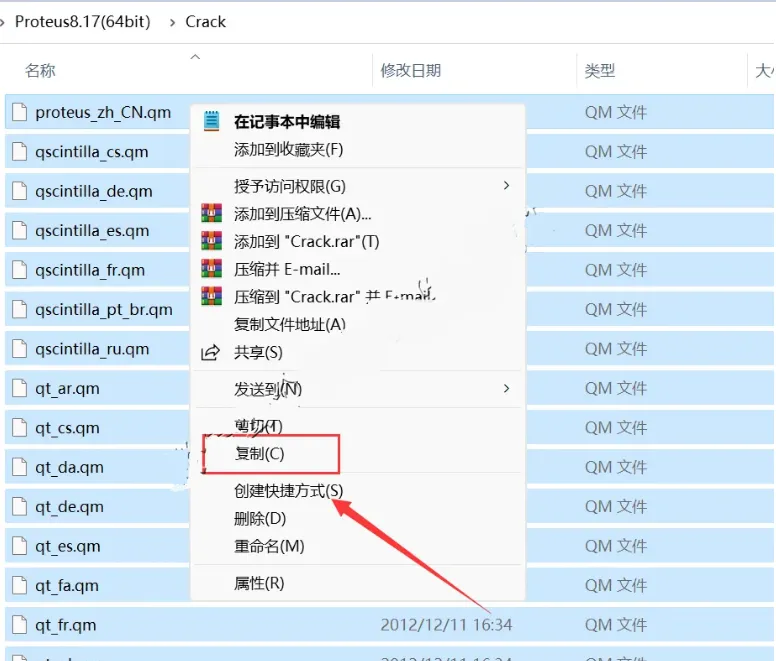Open the 发送到(N) menu entry
Viewport: 776px width, 661px height.
[x=268, y=389]
